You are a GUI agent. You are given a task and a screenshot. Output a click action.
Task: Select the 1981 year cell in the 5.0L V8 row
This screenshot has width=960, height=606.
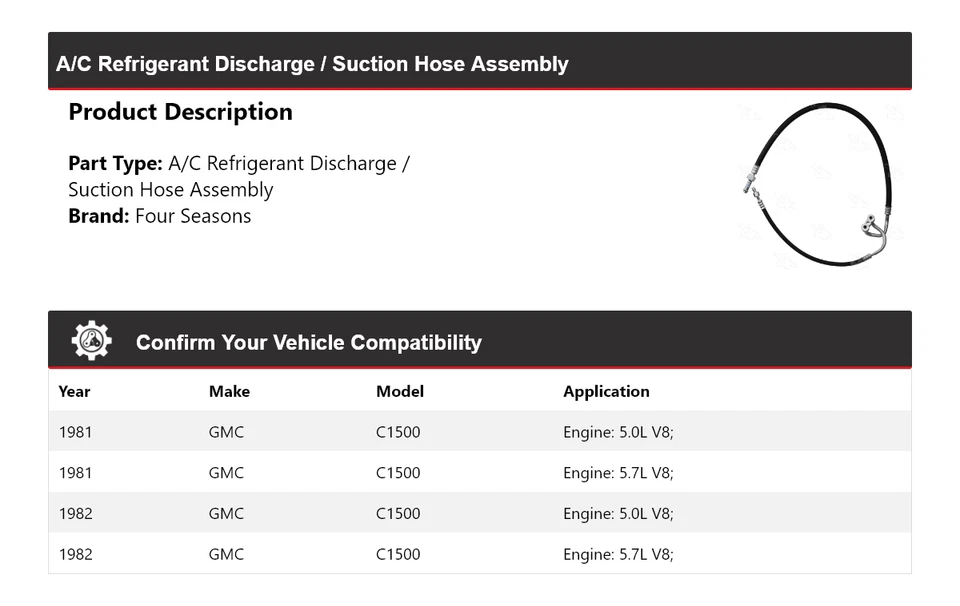[75, 432]
